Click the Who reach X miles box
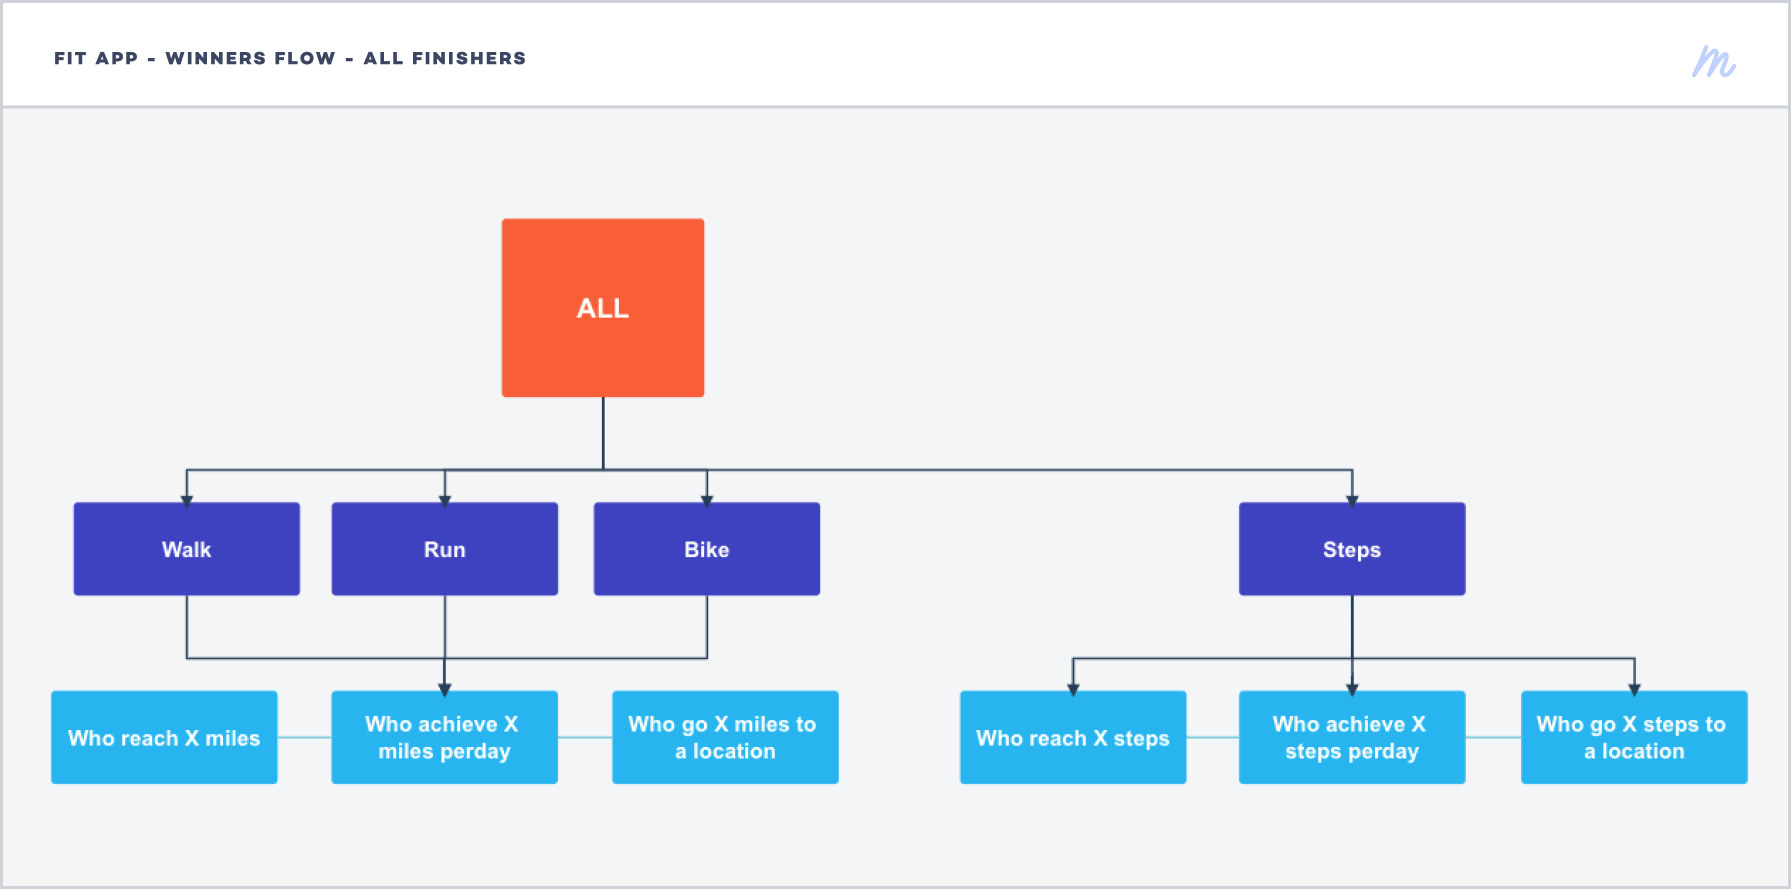 coord(164,737)
